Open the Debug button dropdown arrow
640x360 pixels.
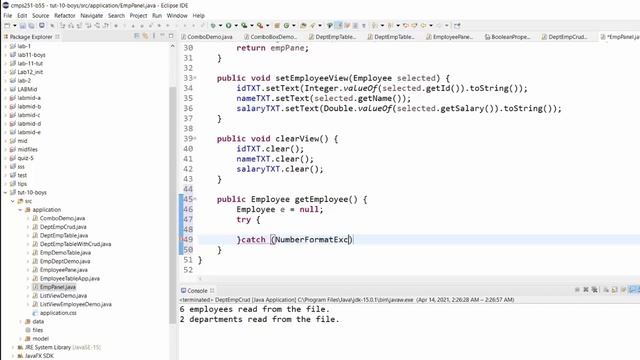tap(220, 25)
